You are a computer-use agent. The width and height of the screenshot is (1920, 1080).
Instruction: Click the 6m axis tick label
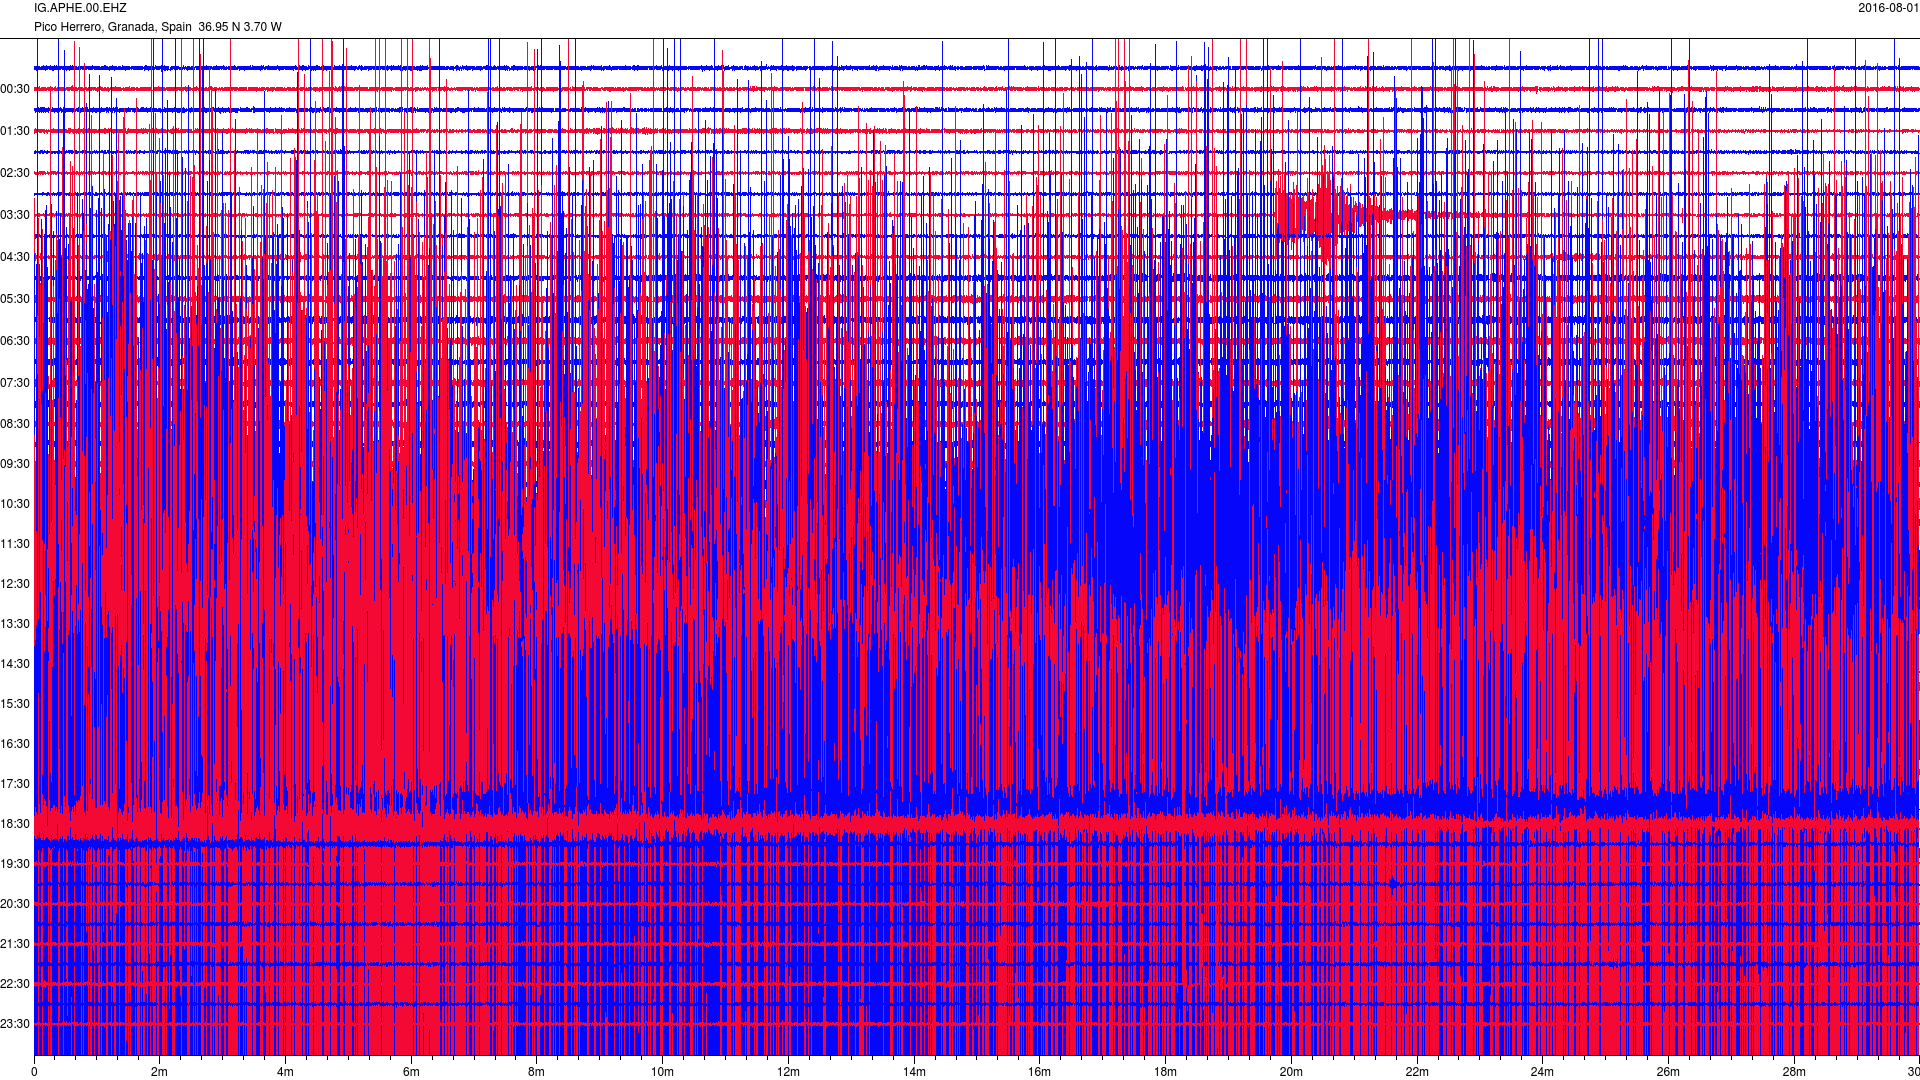(x=411, y=1072)
